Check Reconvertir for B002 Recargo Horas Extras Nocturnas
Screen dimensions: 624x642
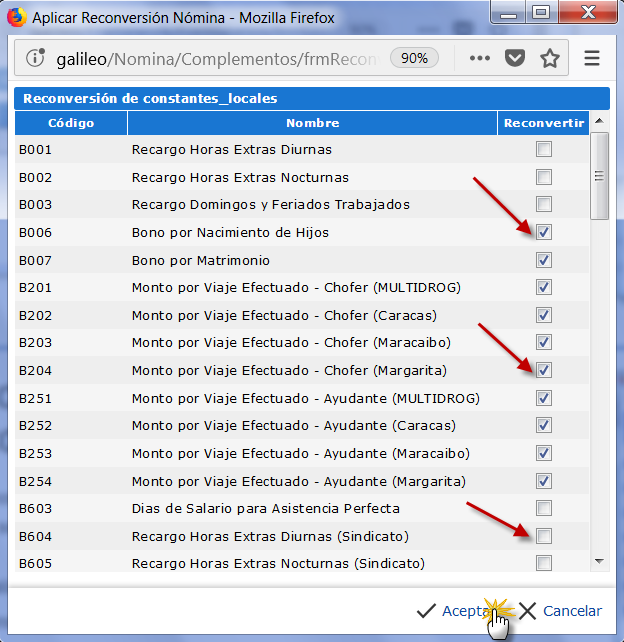pyautogui.click(x=544, y=177)
